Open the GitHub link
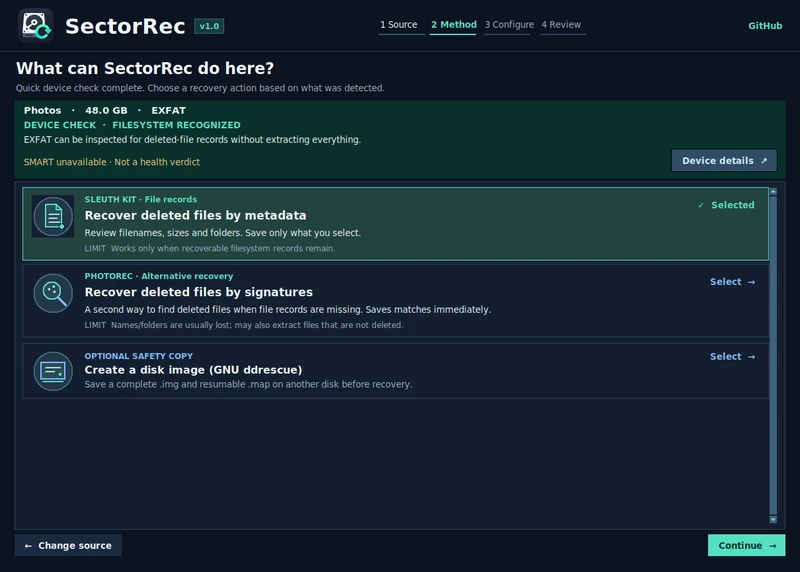The height and width of the screenshot is (572, 800). pos(765,26)
